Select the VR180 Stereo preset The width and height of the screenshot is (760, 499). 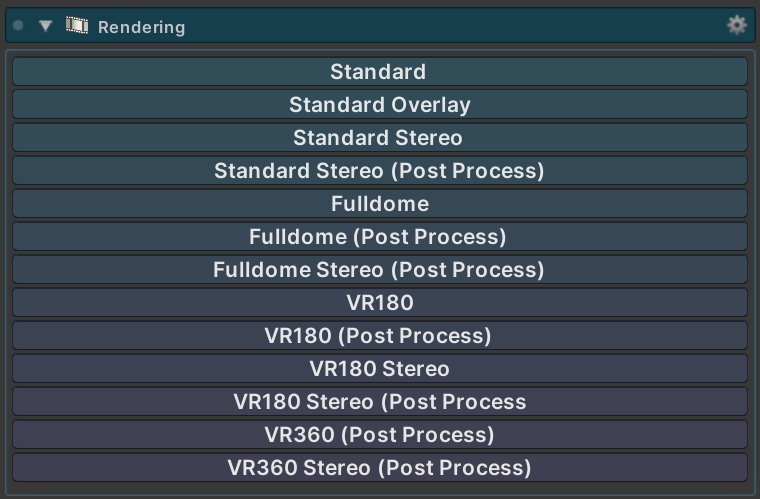(x=380, y=369)
